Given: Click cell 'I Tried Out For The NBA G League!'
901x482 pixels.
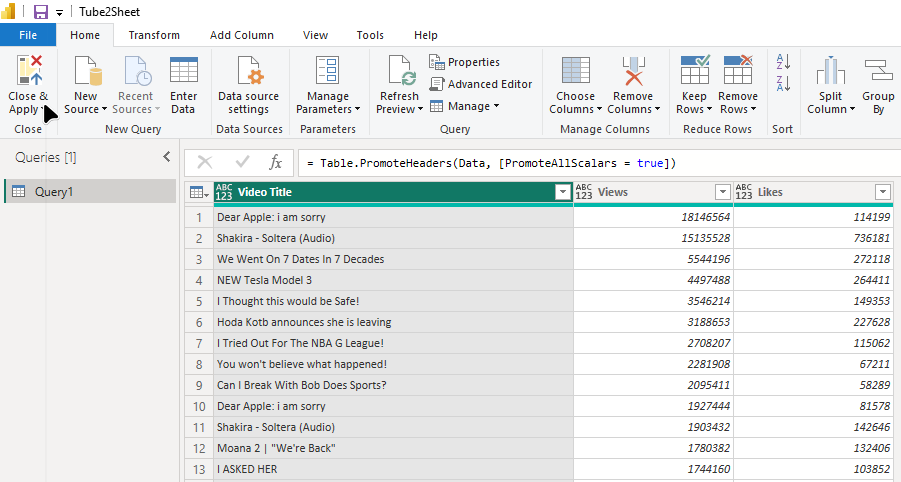Looking at the screenshot, I should click(x=394, y=343).
